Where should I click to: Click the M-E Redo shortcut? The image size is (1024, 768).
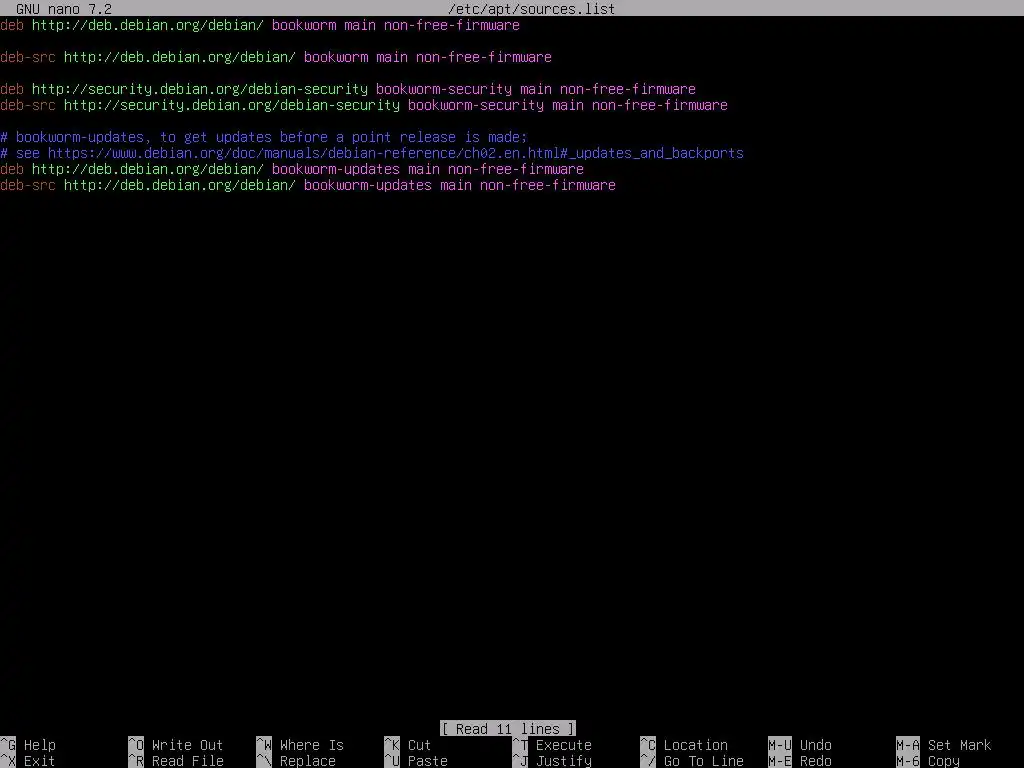(800, 761)
